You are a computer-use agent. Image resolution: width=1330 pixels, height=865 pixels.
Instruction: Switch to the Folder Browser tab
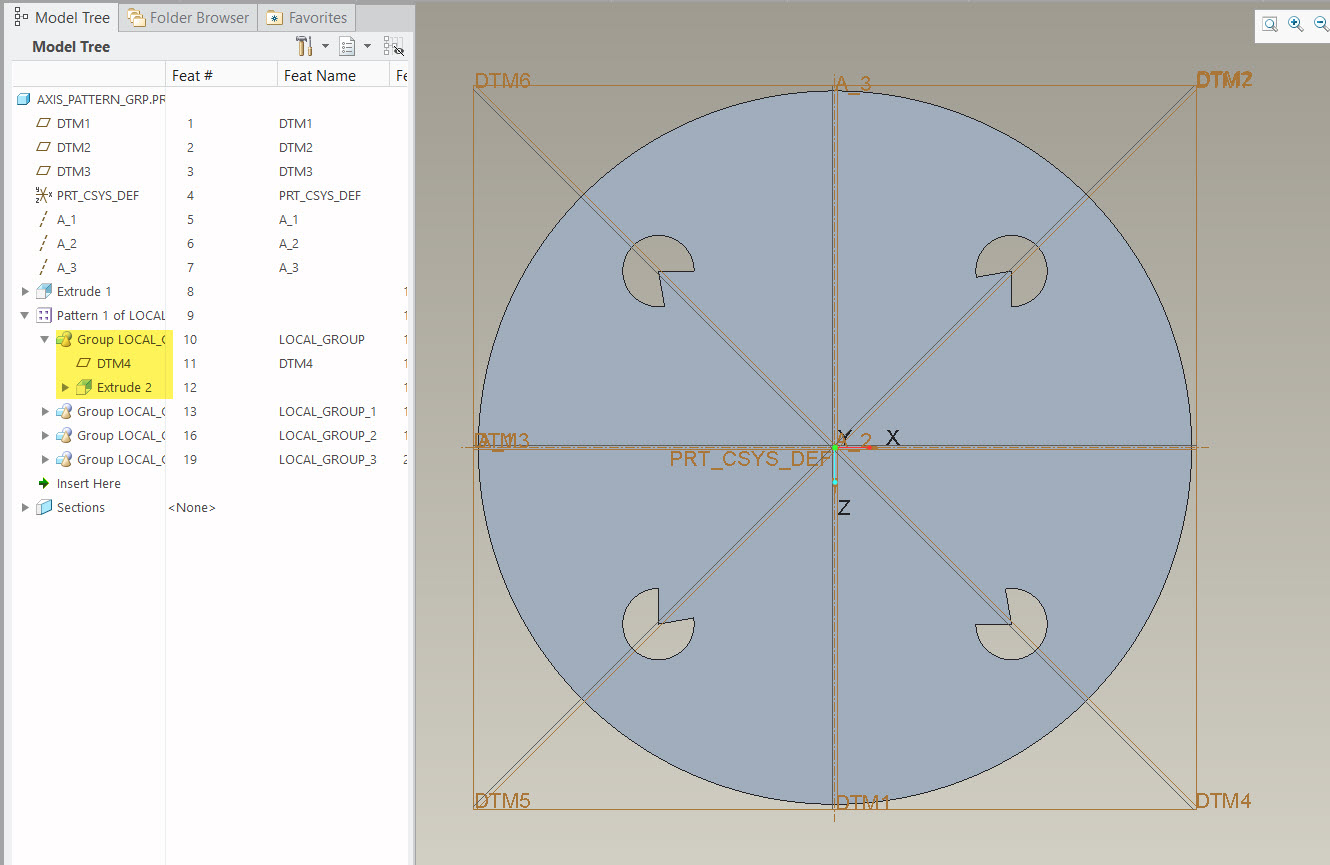pos(187,17)
